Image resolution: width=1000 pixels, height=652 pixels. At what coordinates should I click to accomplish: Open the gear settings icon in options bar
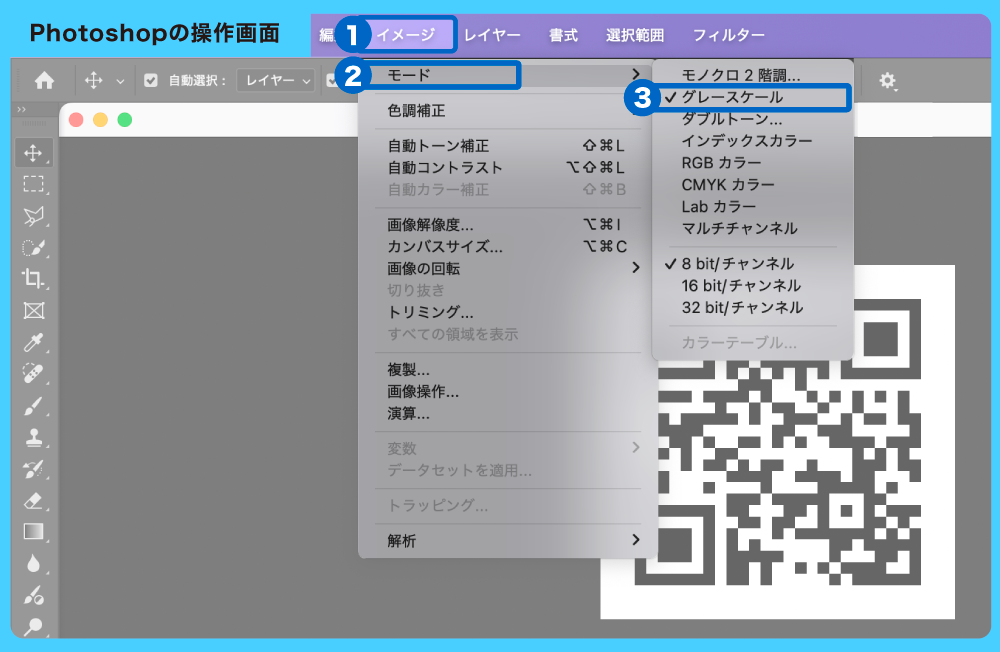(887, 81)
